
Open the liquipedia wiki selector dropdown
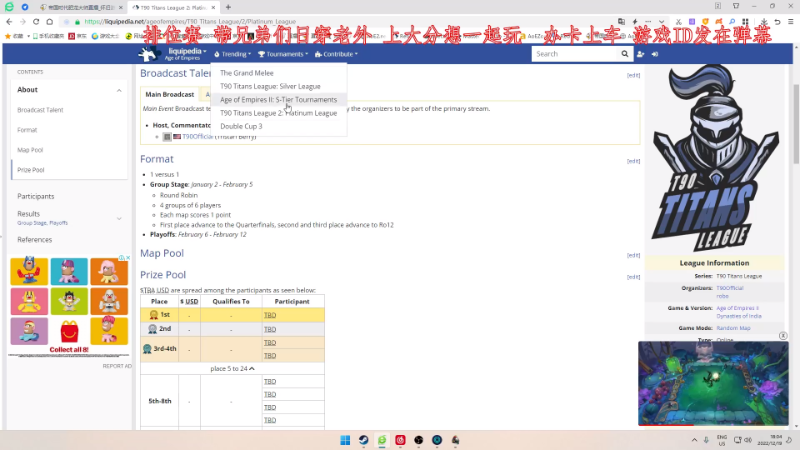187,54
